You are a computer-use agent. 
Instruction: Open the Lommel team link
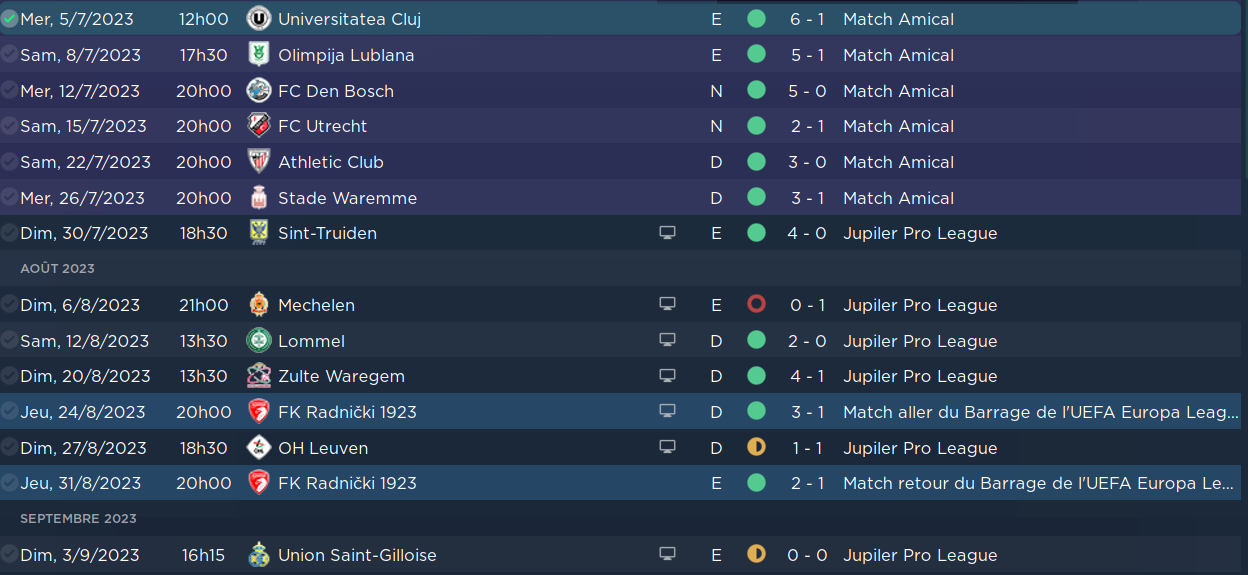tap(311, 341)
